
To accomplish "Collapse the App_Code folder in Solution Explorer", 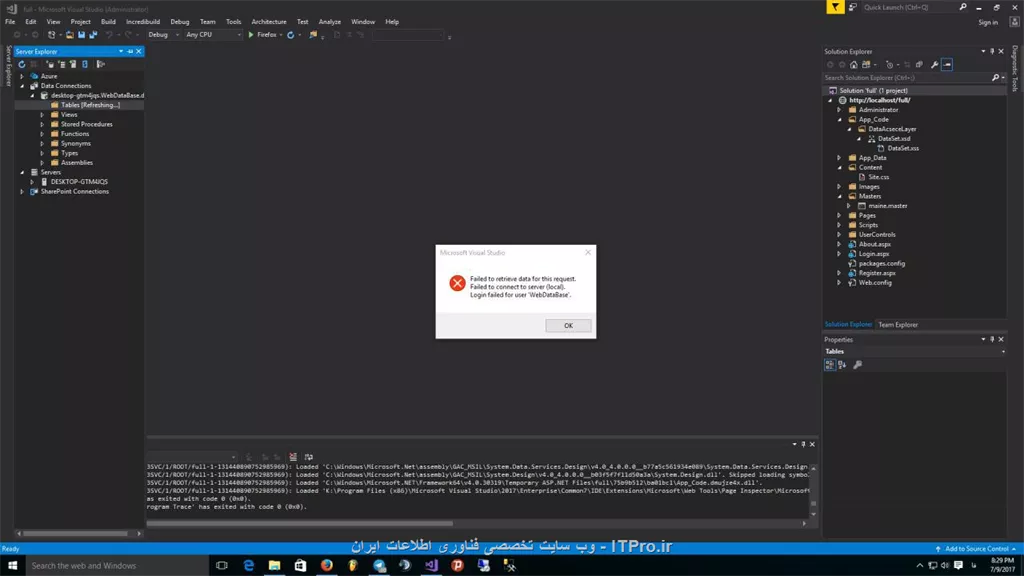I will click(840, 120).
